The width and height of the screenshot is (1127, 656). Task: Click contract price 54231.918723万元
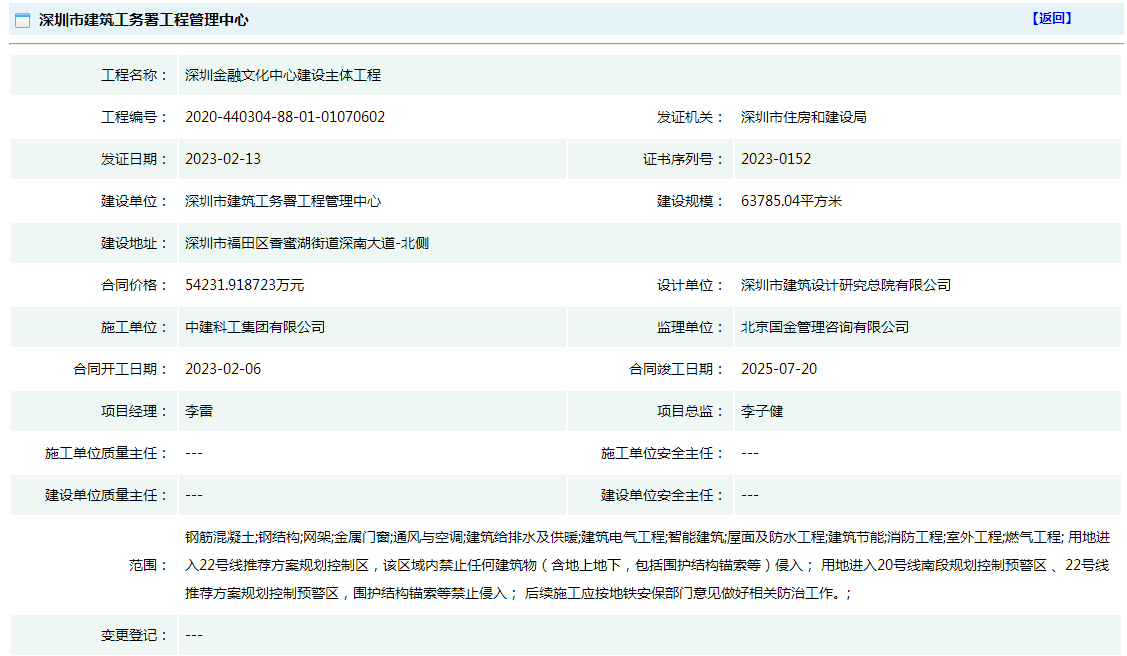245,285
